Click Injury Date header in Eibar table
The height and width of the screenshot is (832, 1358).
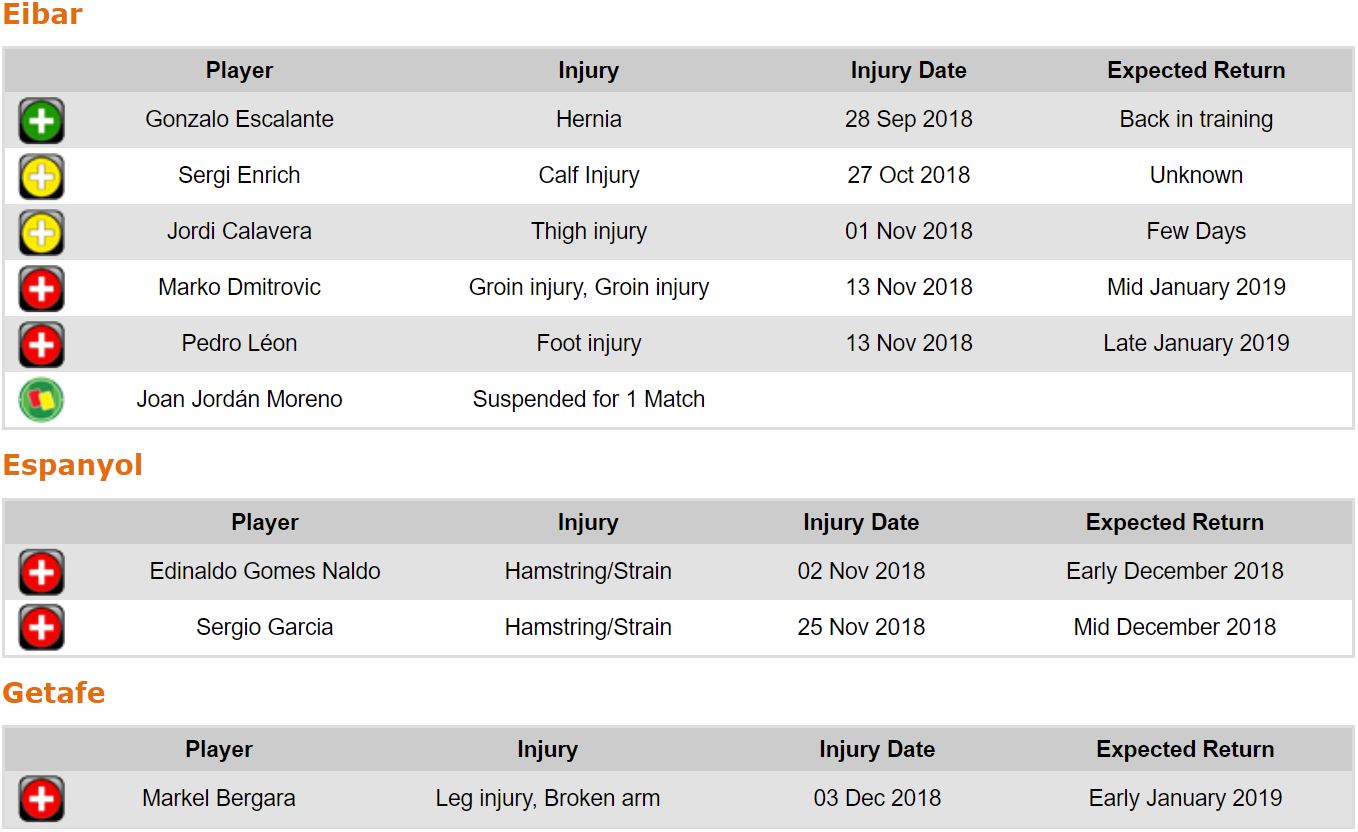click(x=908, y=71)
